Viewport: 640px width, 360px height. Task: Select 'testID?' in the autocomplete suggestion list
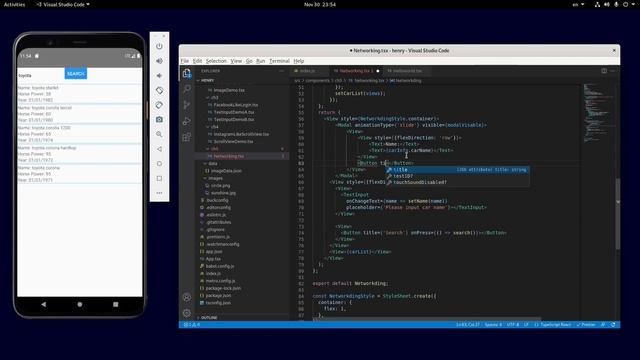click(x=457, y=176)
